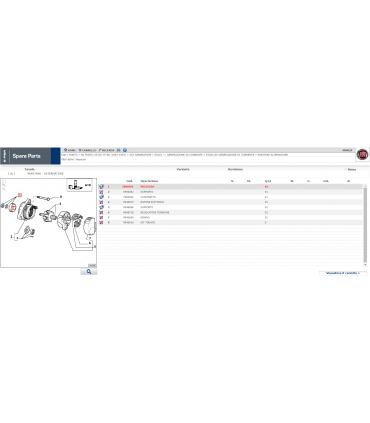The width and height of the screenshot is (370, 423).
Task: Click the crossed-out icon on REGOLATORE TENSIONE row
Action: [101, 212]
